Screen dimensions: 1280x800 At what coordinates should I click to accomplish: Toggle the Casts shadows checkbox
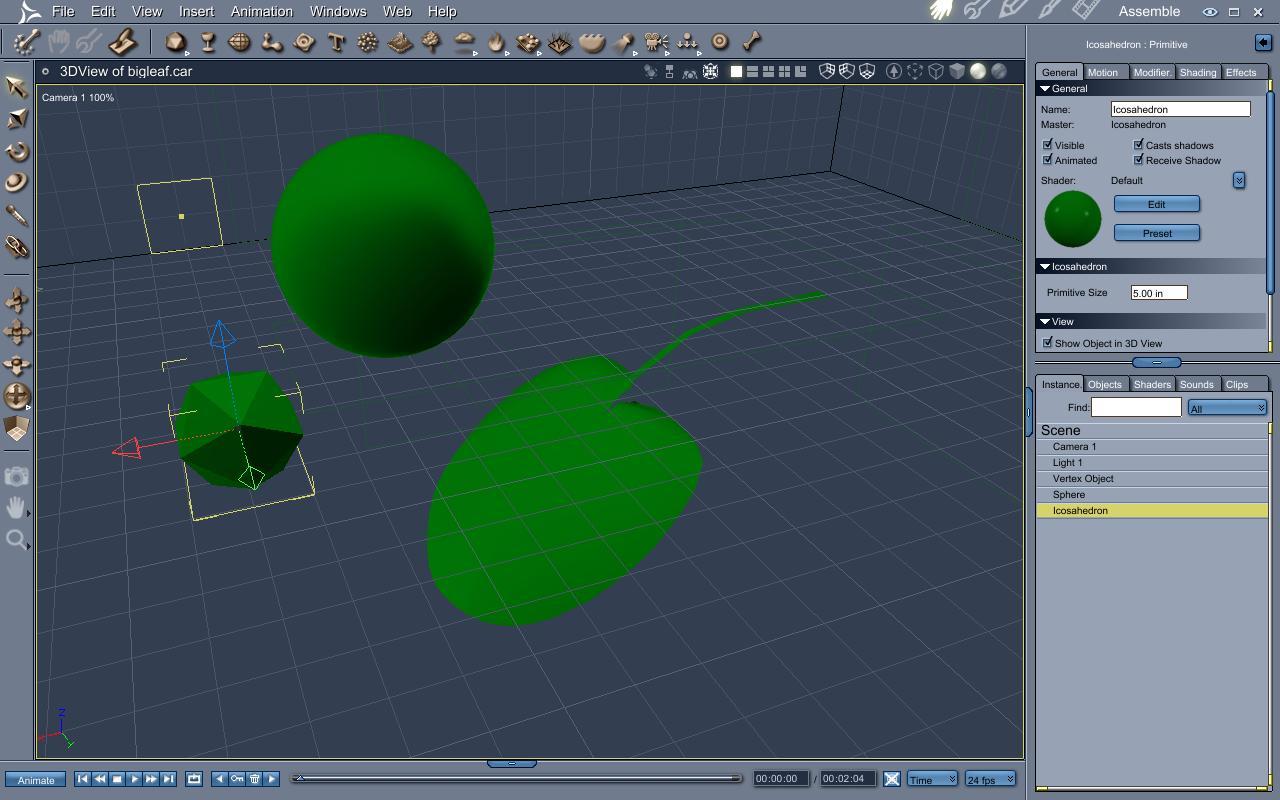(1138, 145)
